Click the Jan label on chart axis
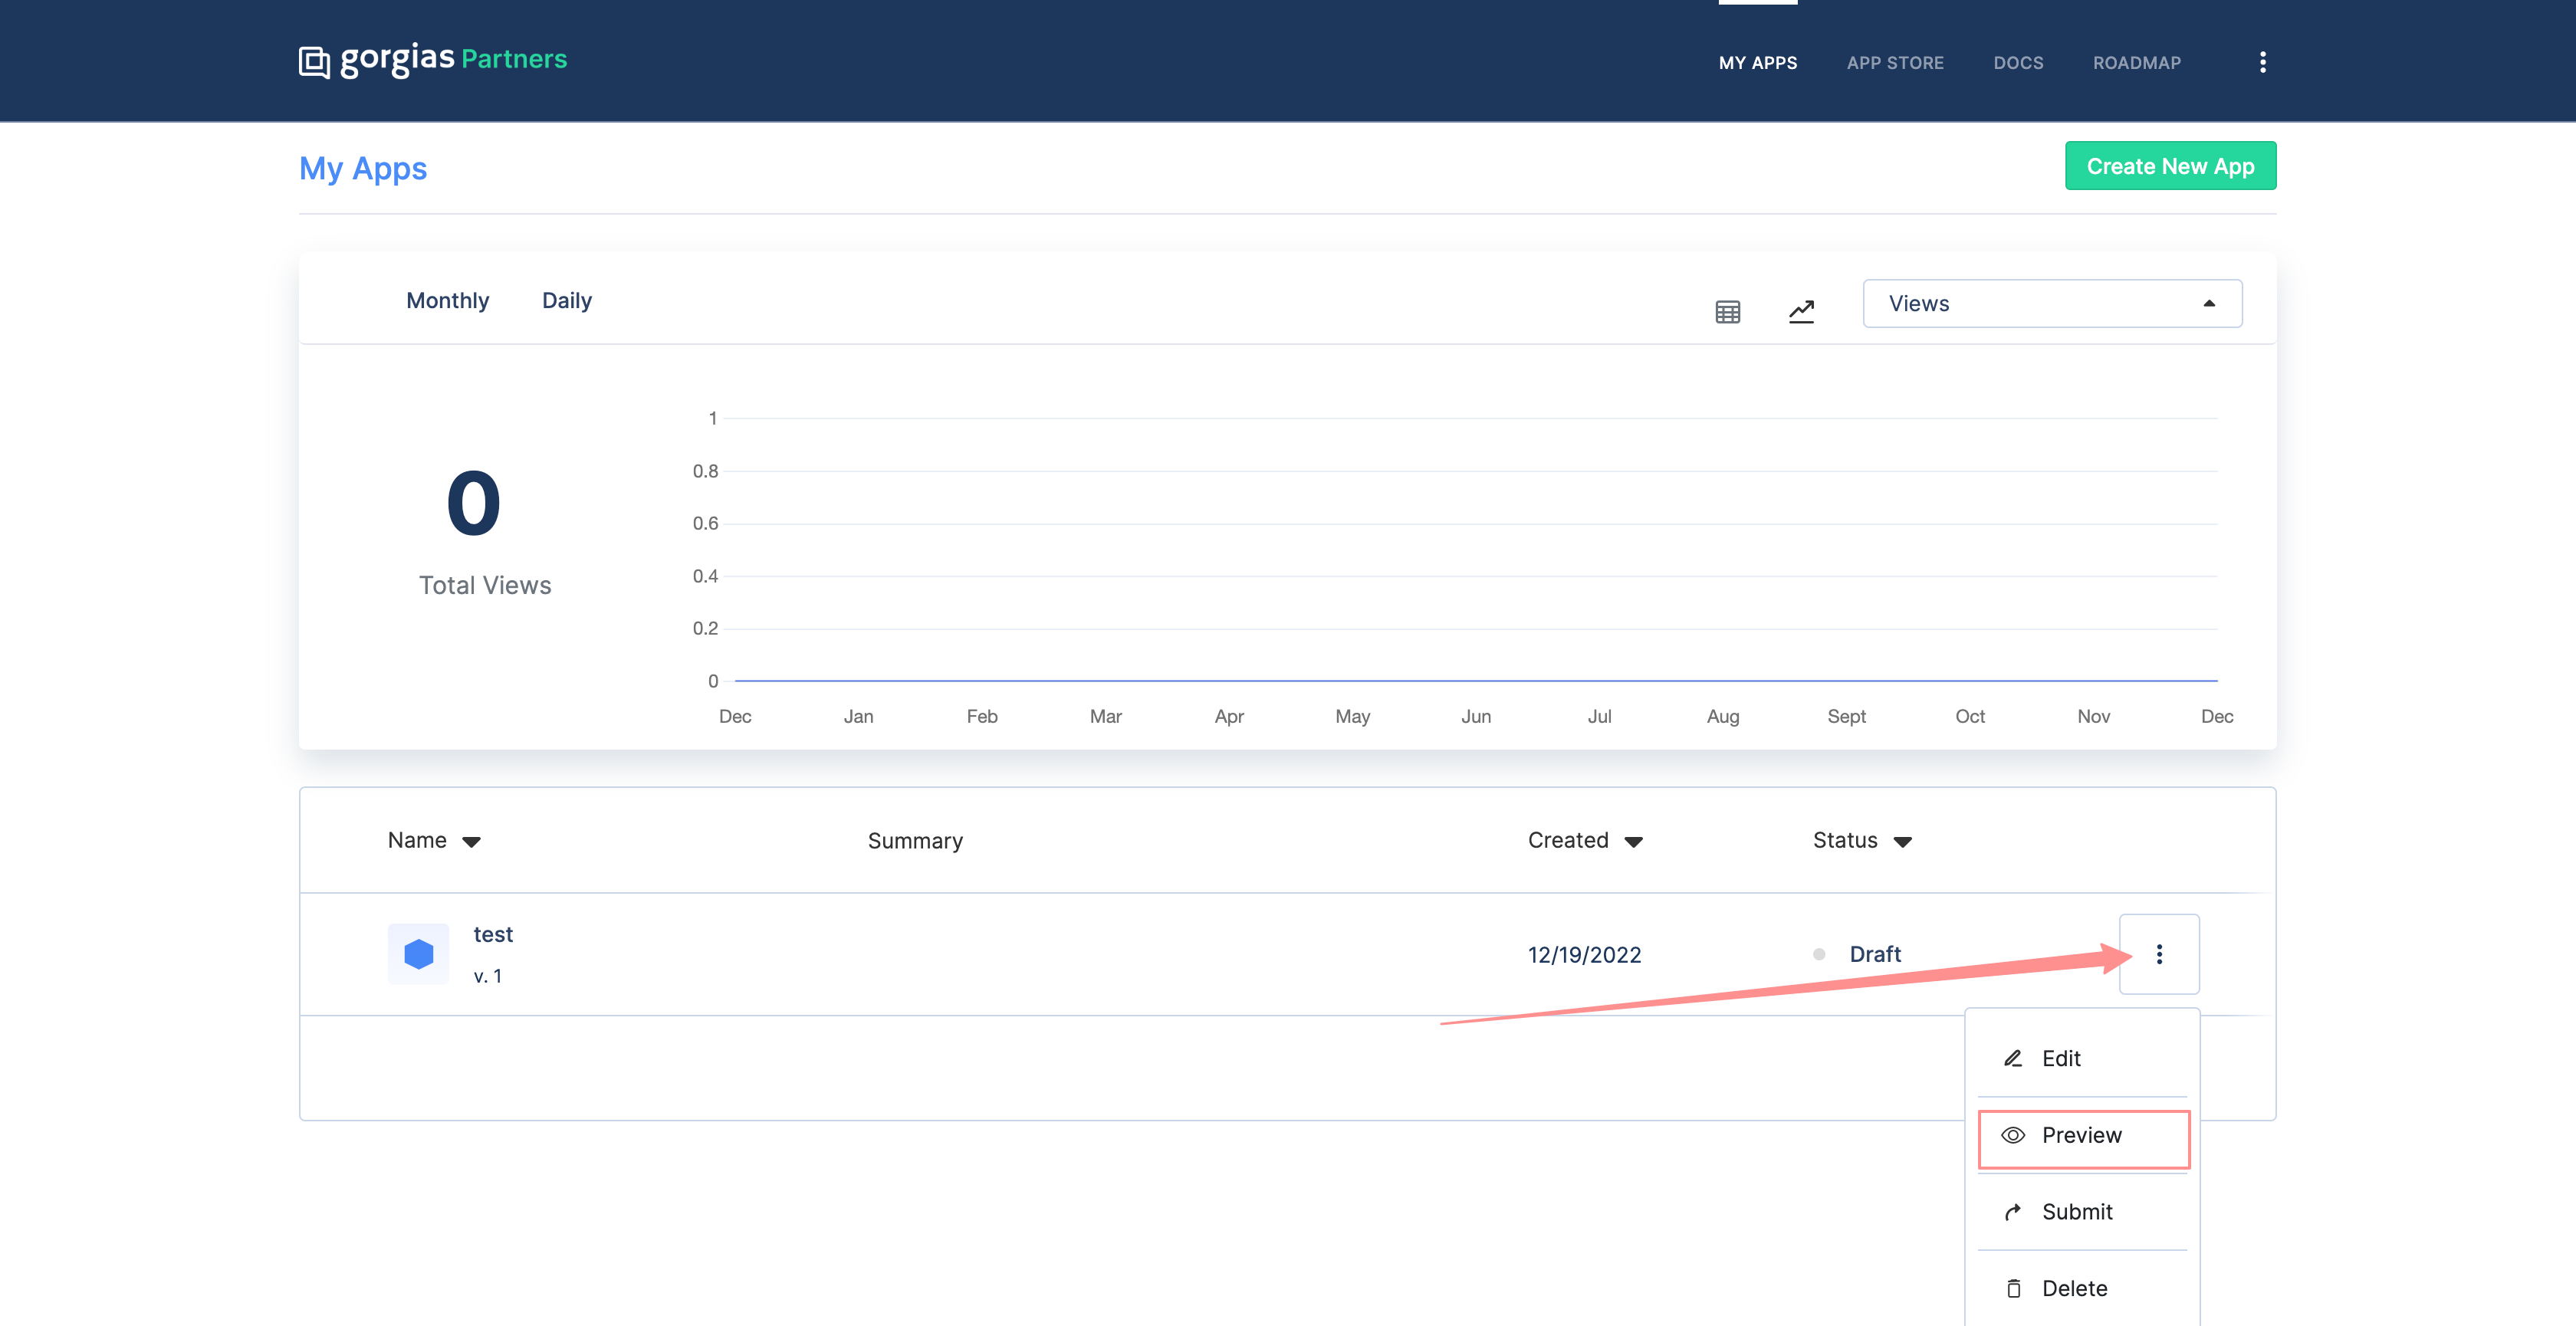Image resolution: width=2576 pixels, height=1326 pixels. [x=858, y=717]
